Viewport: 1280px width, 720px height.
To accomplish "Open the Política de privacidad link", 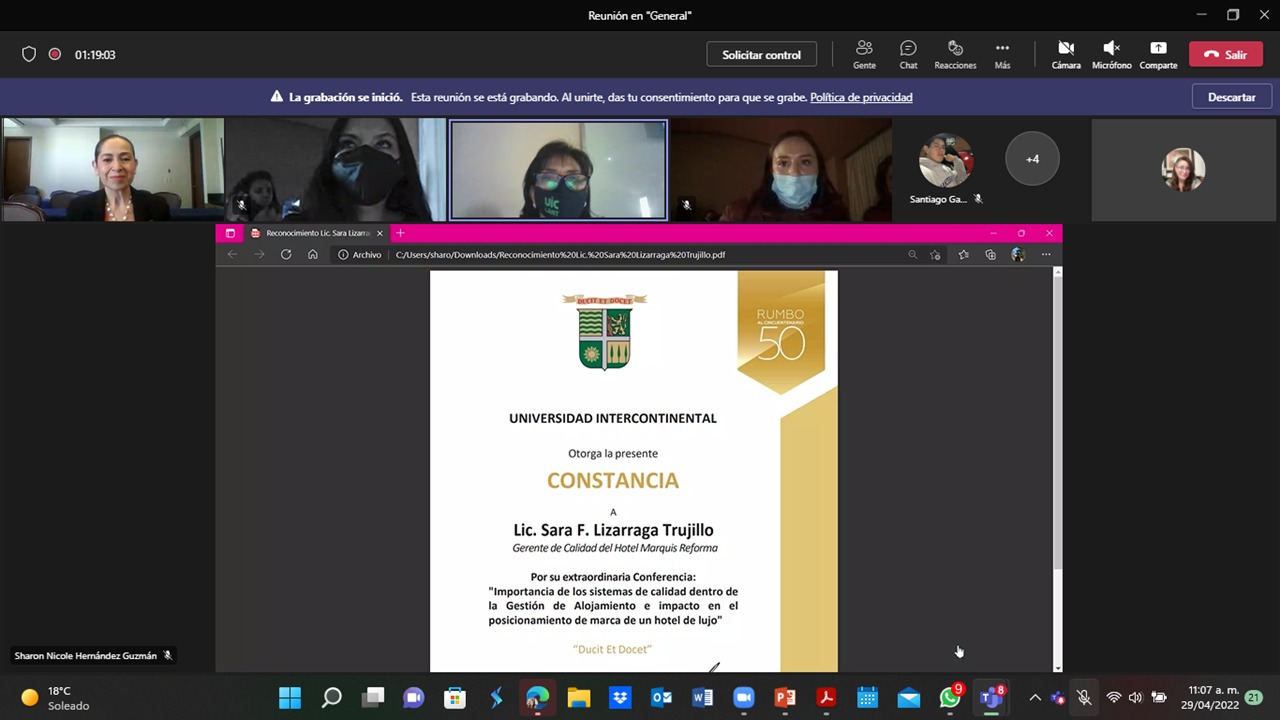I will pyautogui.click(x=861, y=97).
